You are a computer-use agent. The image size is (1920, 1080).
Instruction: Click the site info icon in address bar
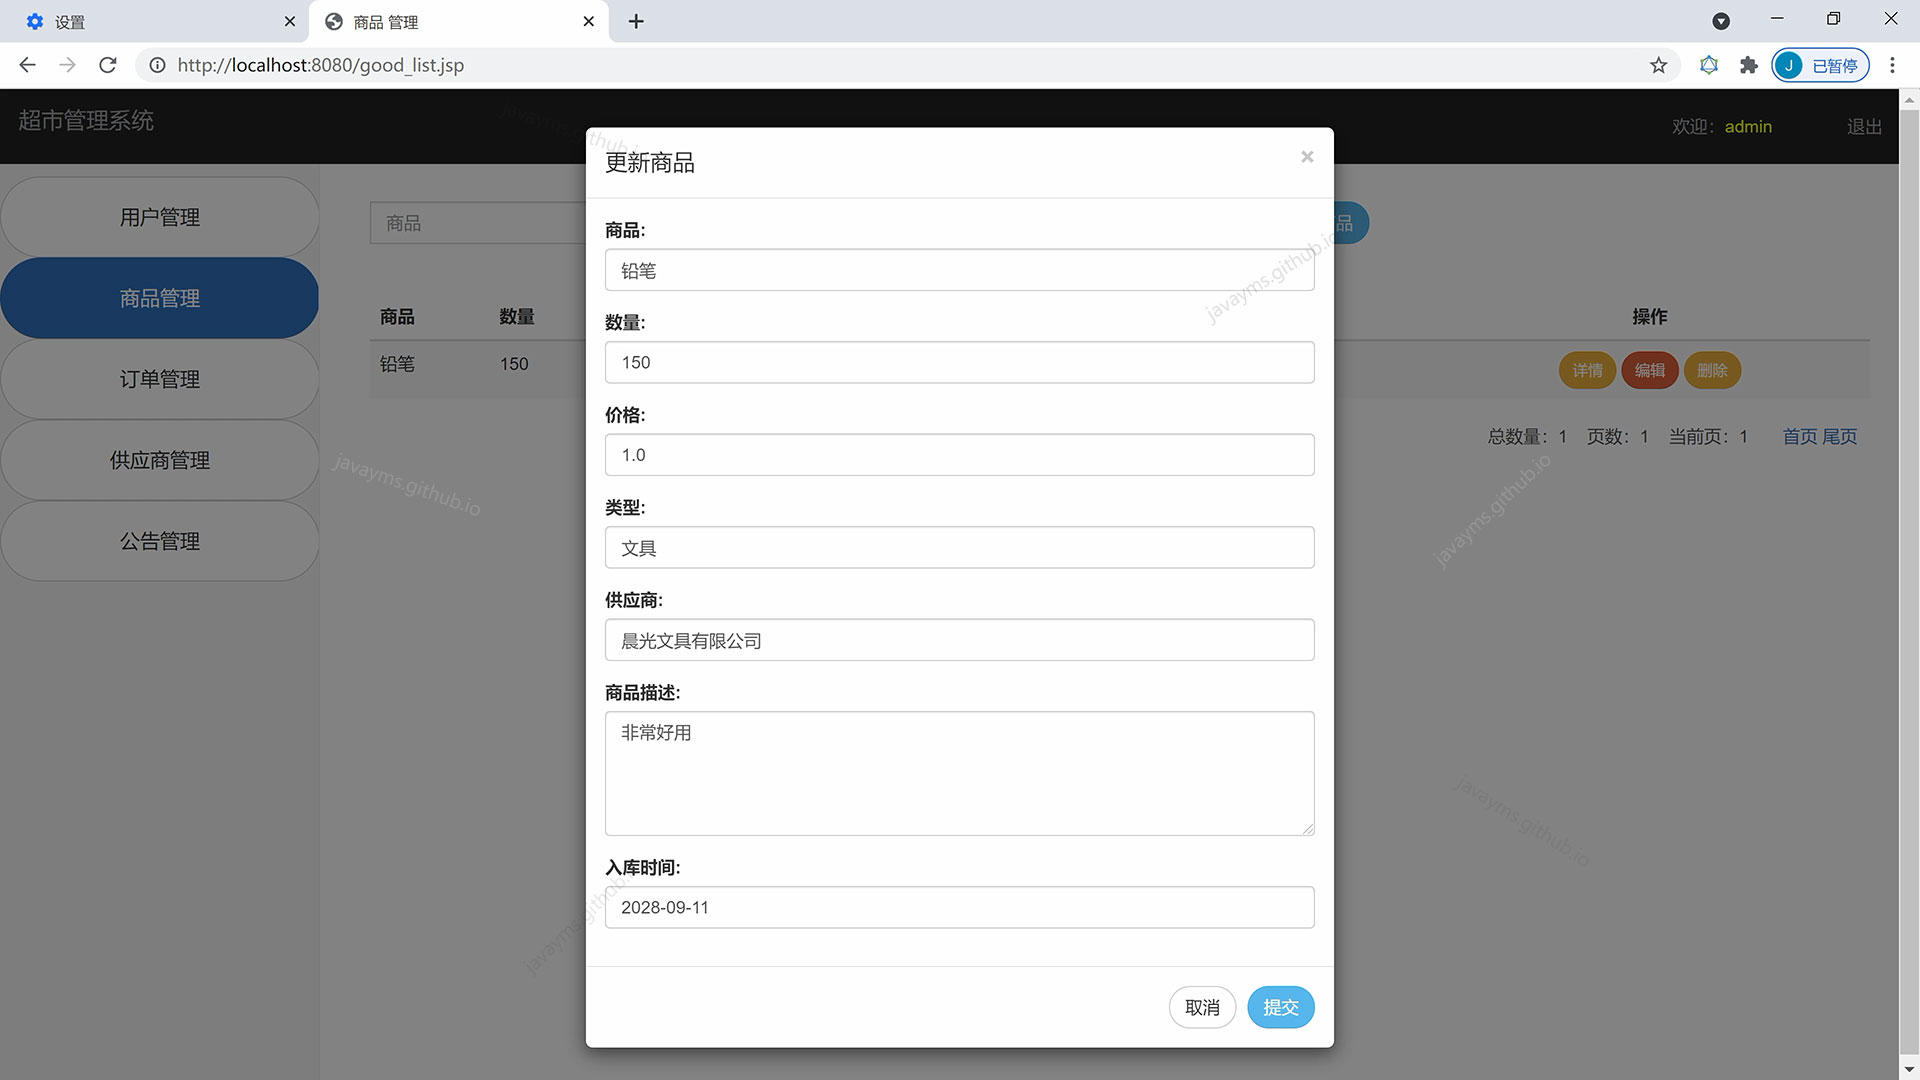[157, 65]
